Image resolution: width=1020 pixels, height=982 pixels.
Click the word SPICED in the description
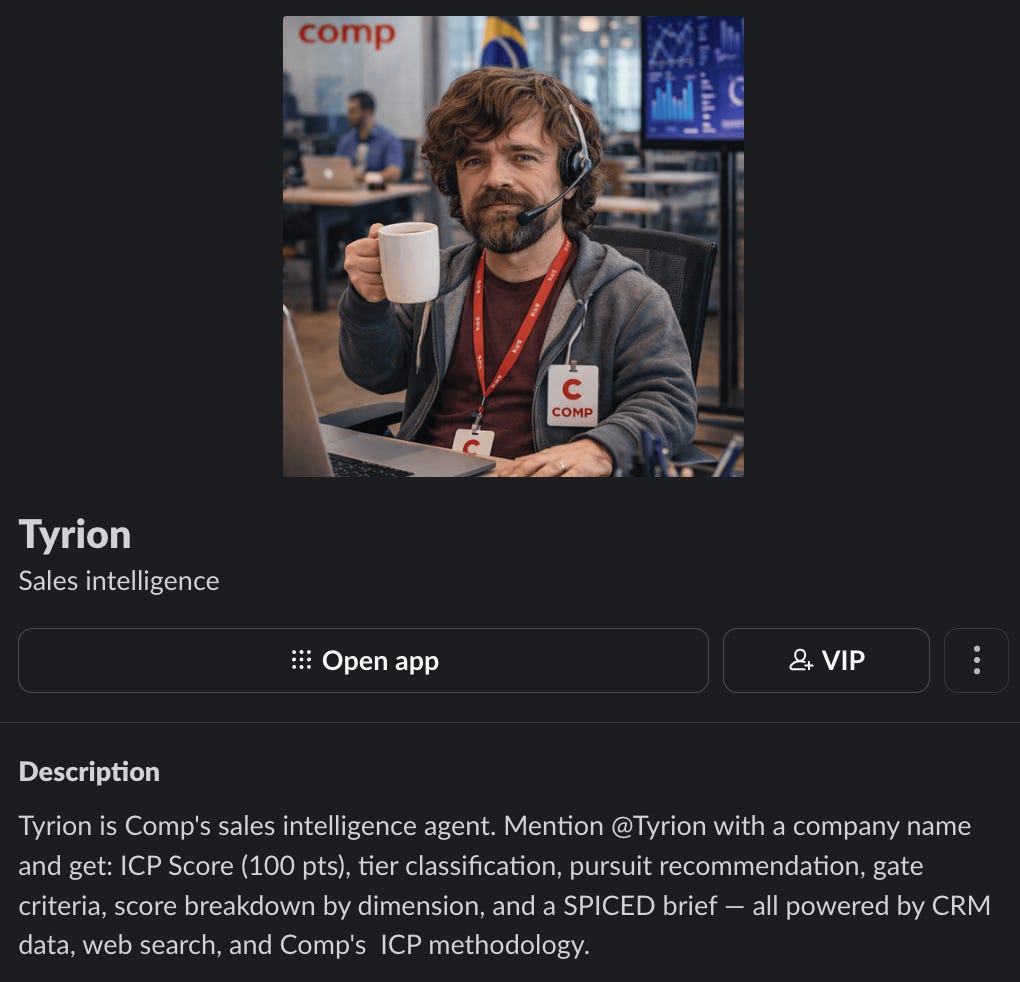coord(608,906)
